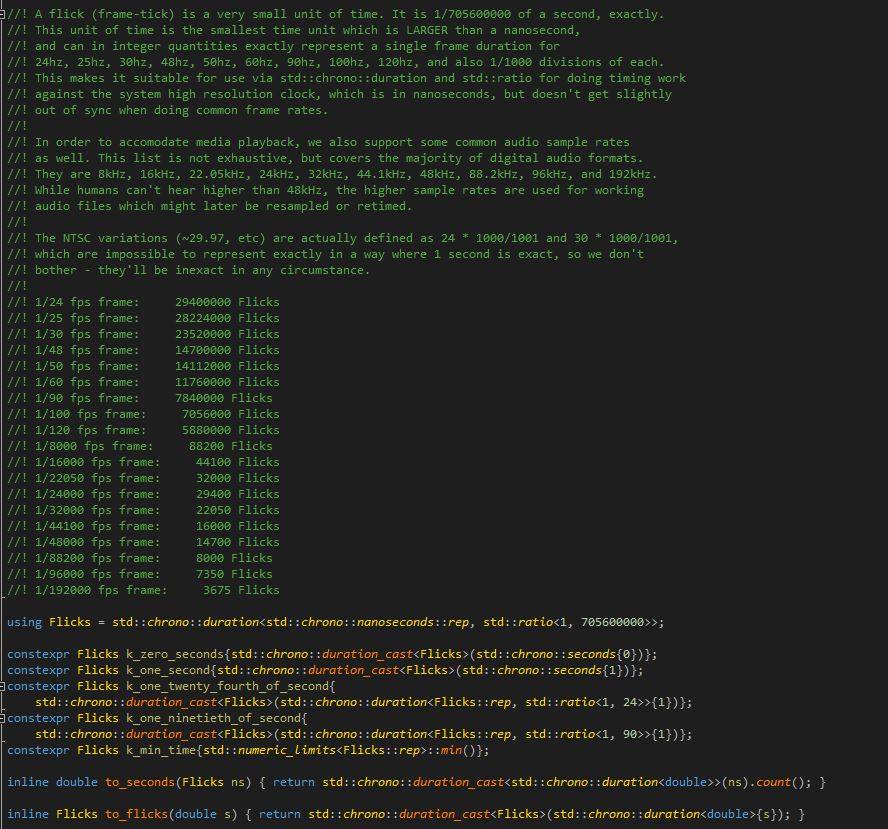Click the to_flicks function name
Image resolution: width=888 pixels, height=829 pixels.
click(x=136, y=814)
